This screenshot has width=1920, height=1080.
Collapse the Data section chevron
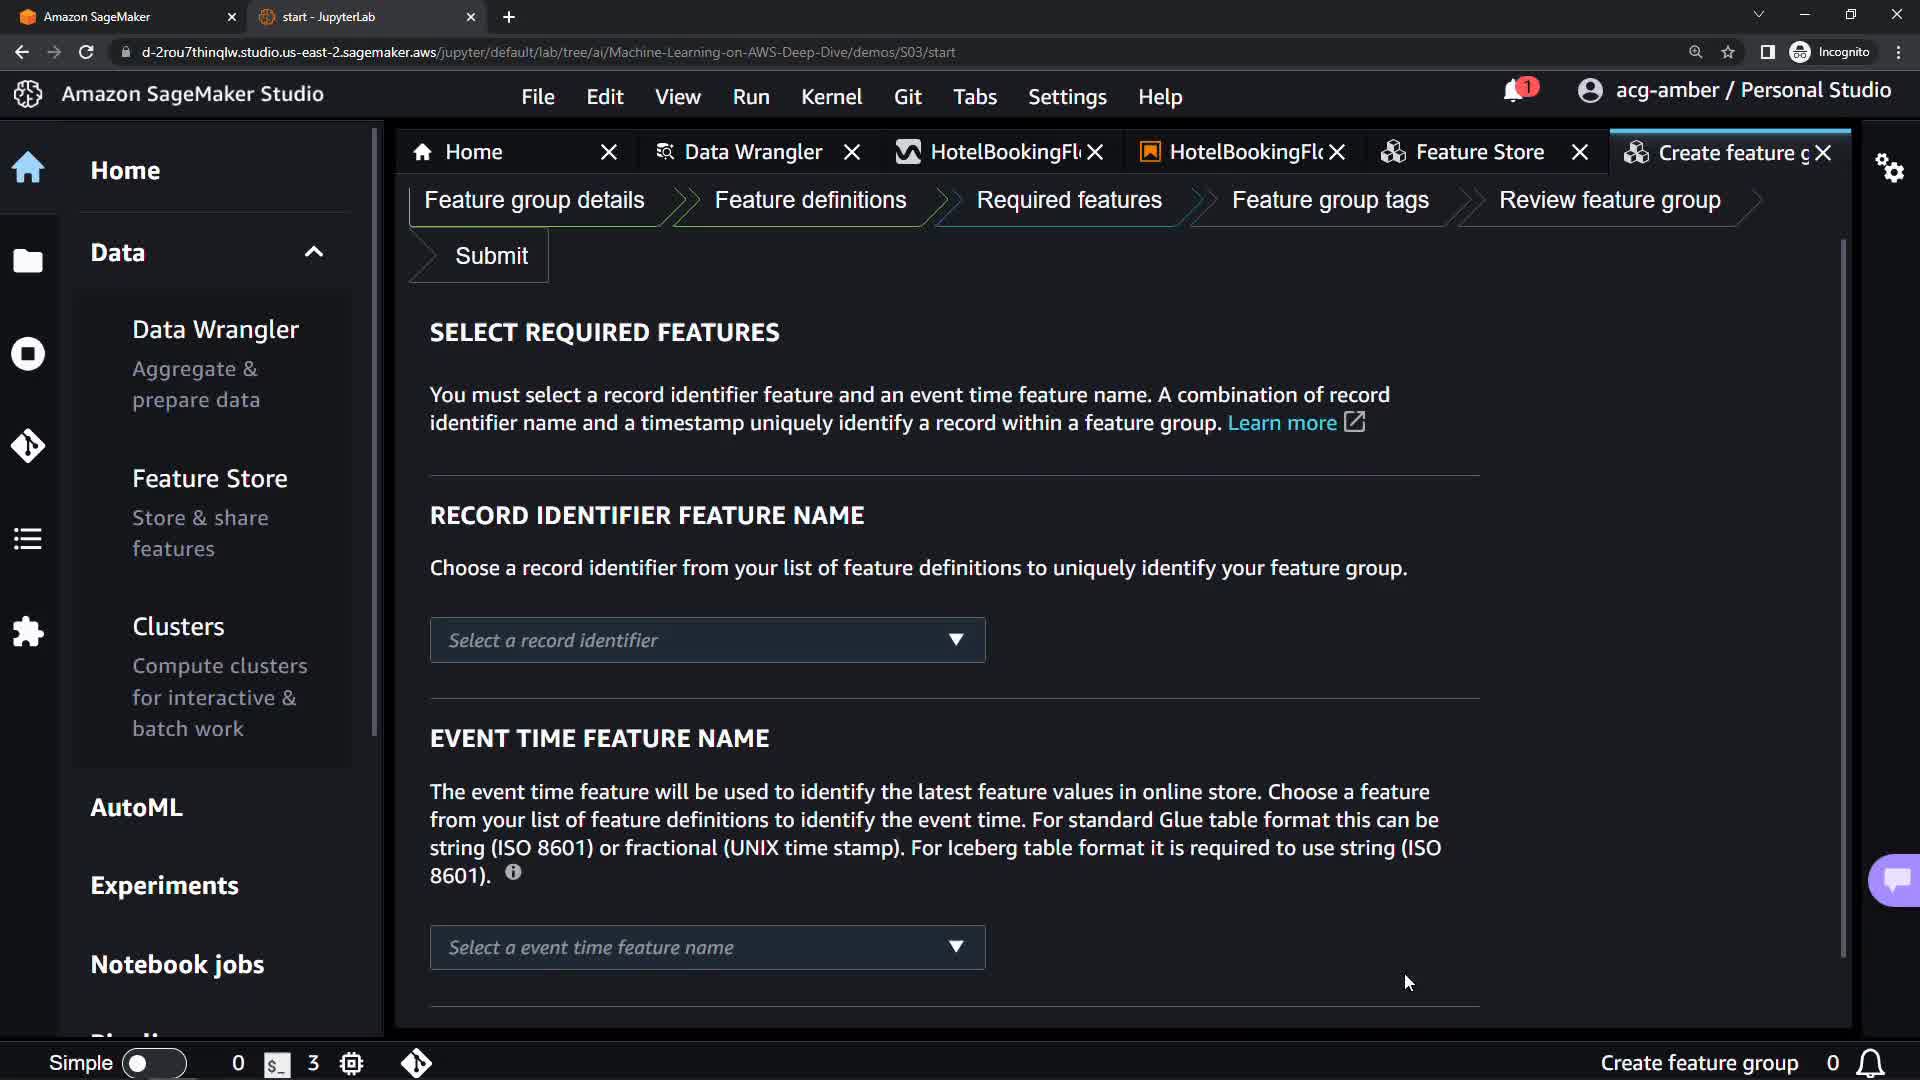[x=314, y=252]
